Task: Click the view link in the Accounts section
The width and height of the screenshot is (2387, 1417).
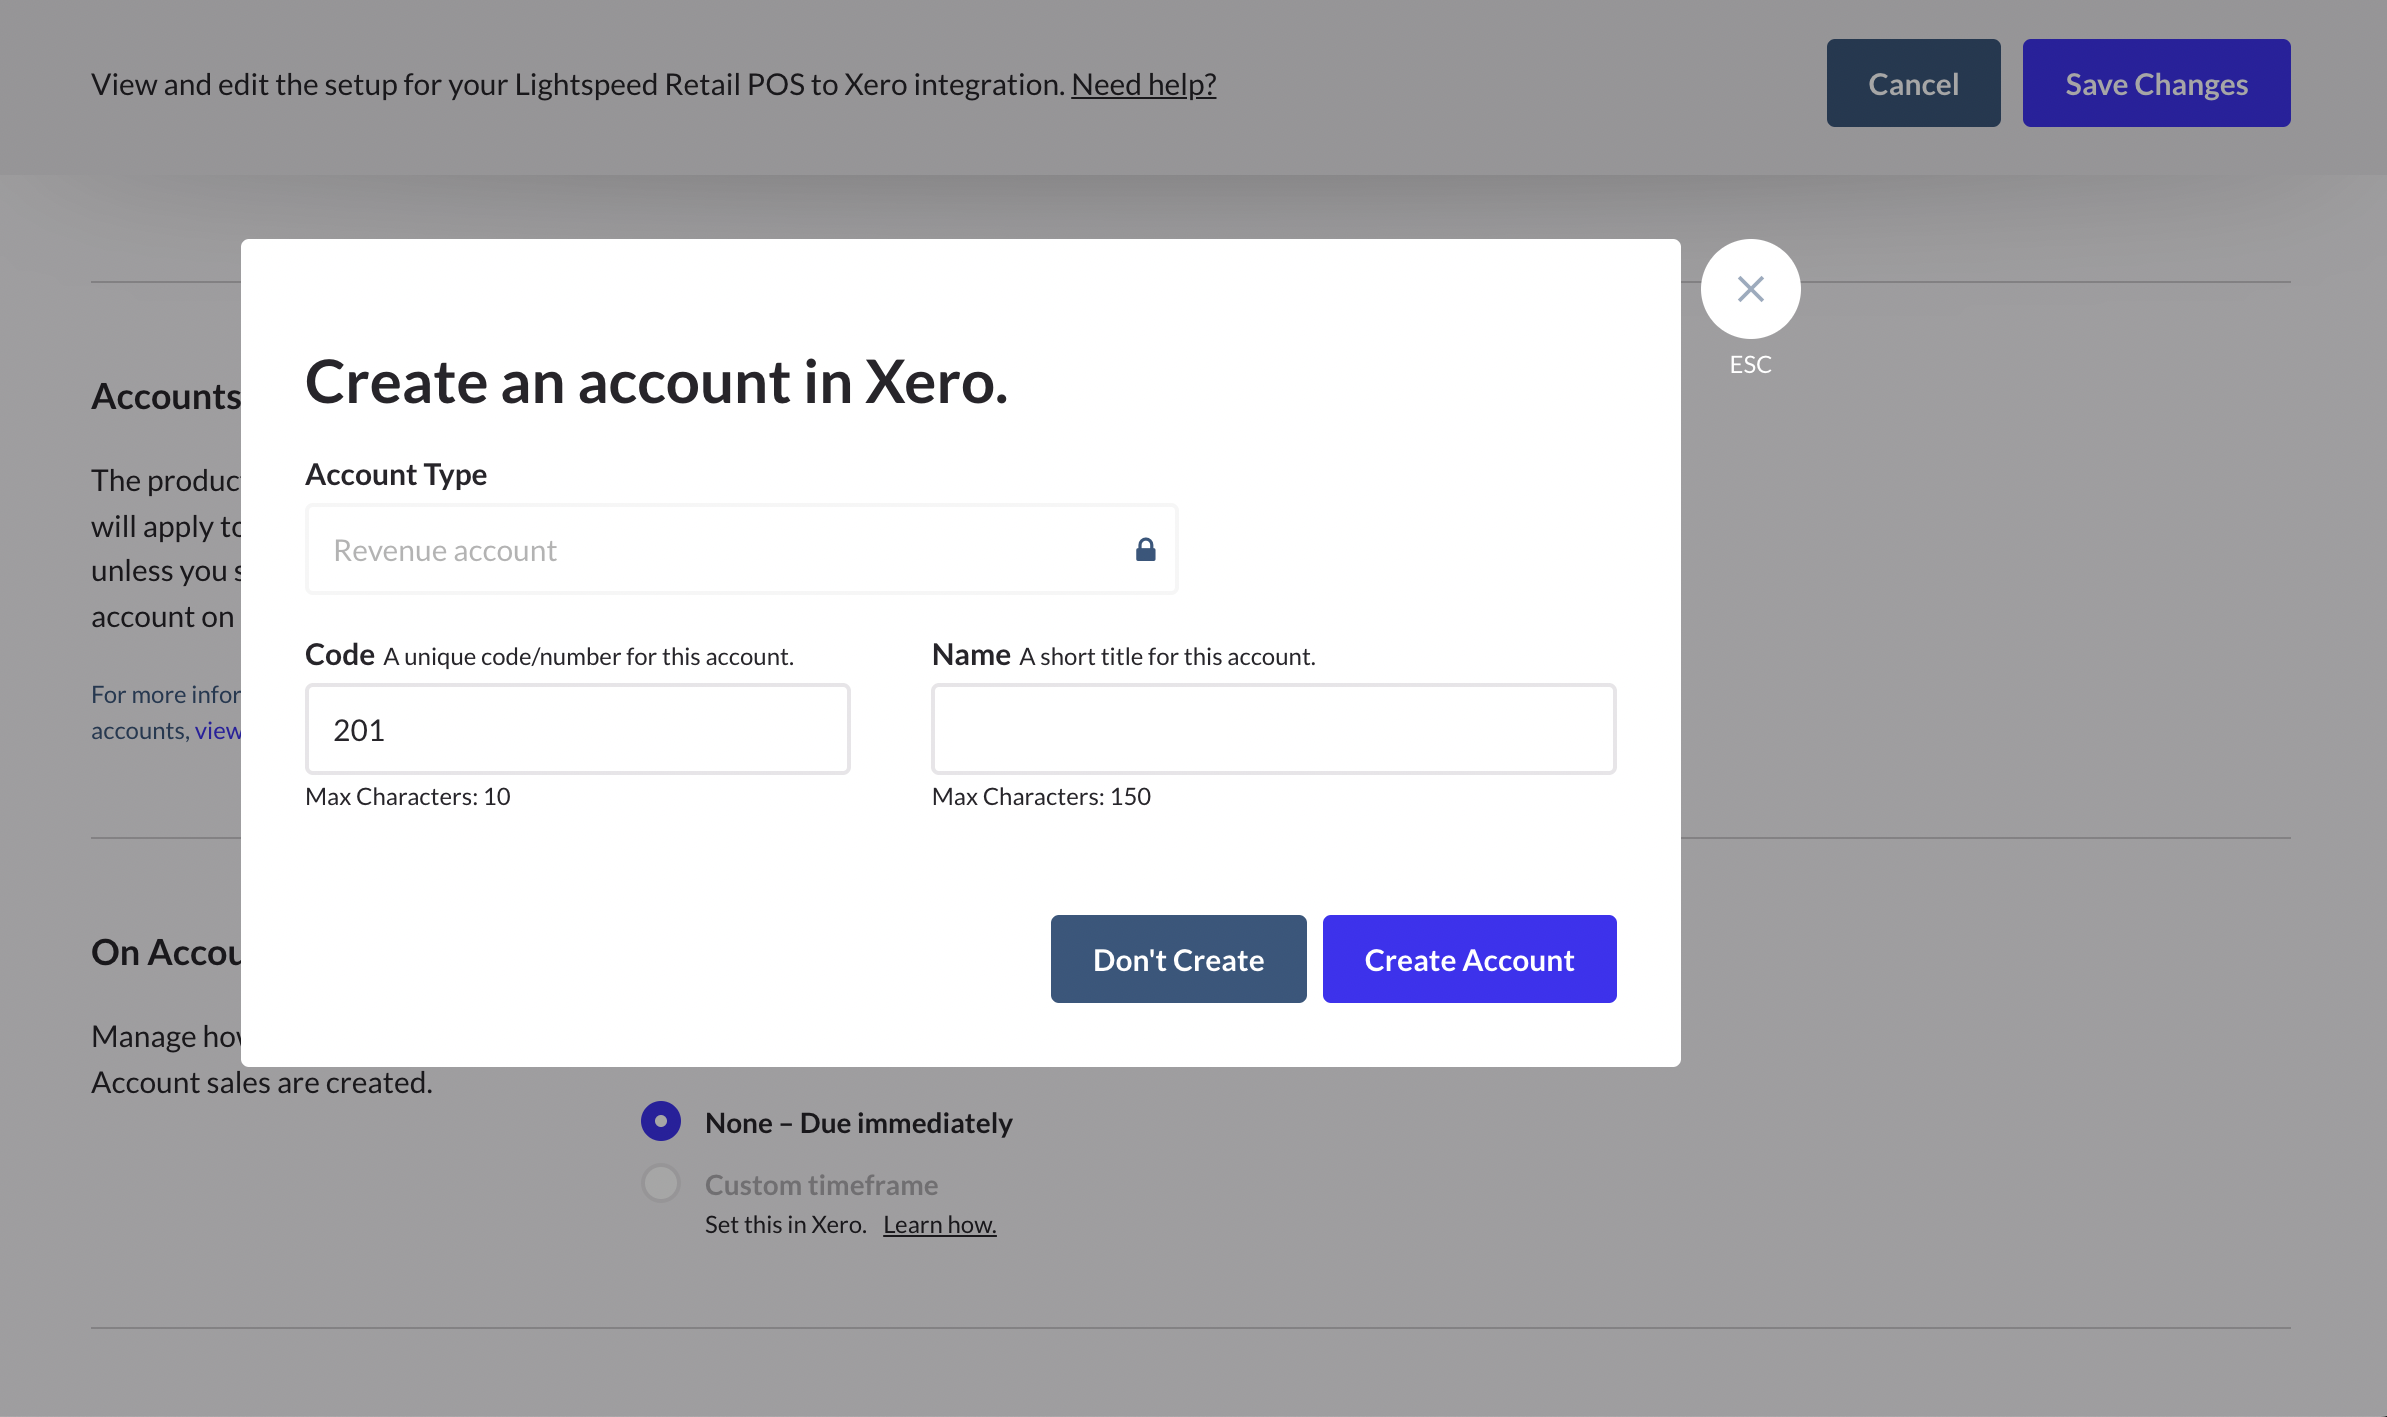Action: [218, 730]
